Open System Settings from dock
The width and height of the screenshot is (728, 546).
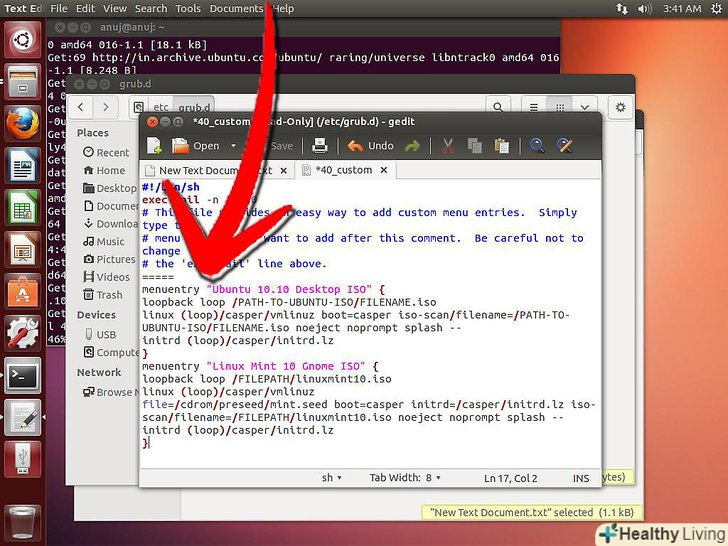(x=23, y=333)
